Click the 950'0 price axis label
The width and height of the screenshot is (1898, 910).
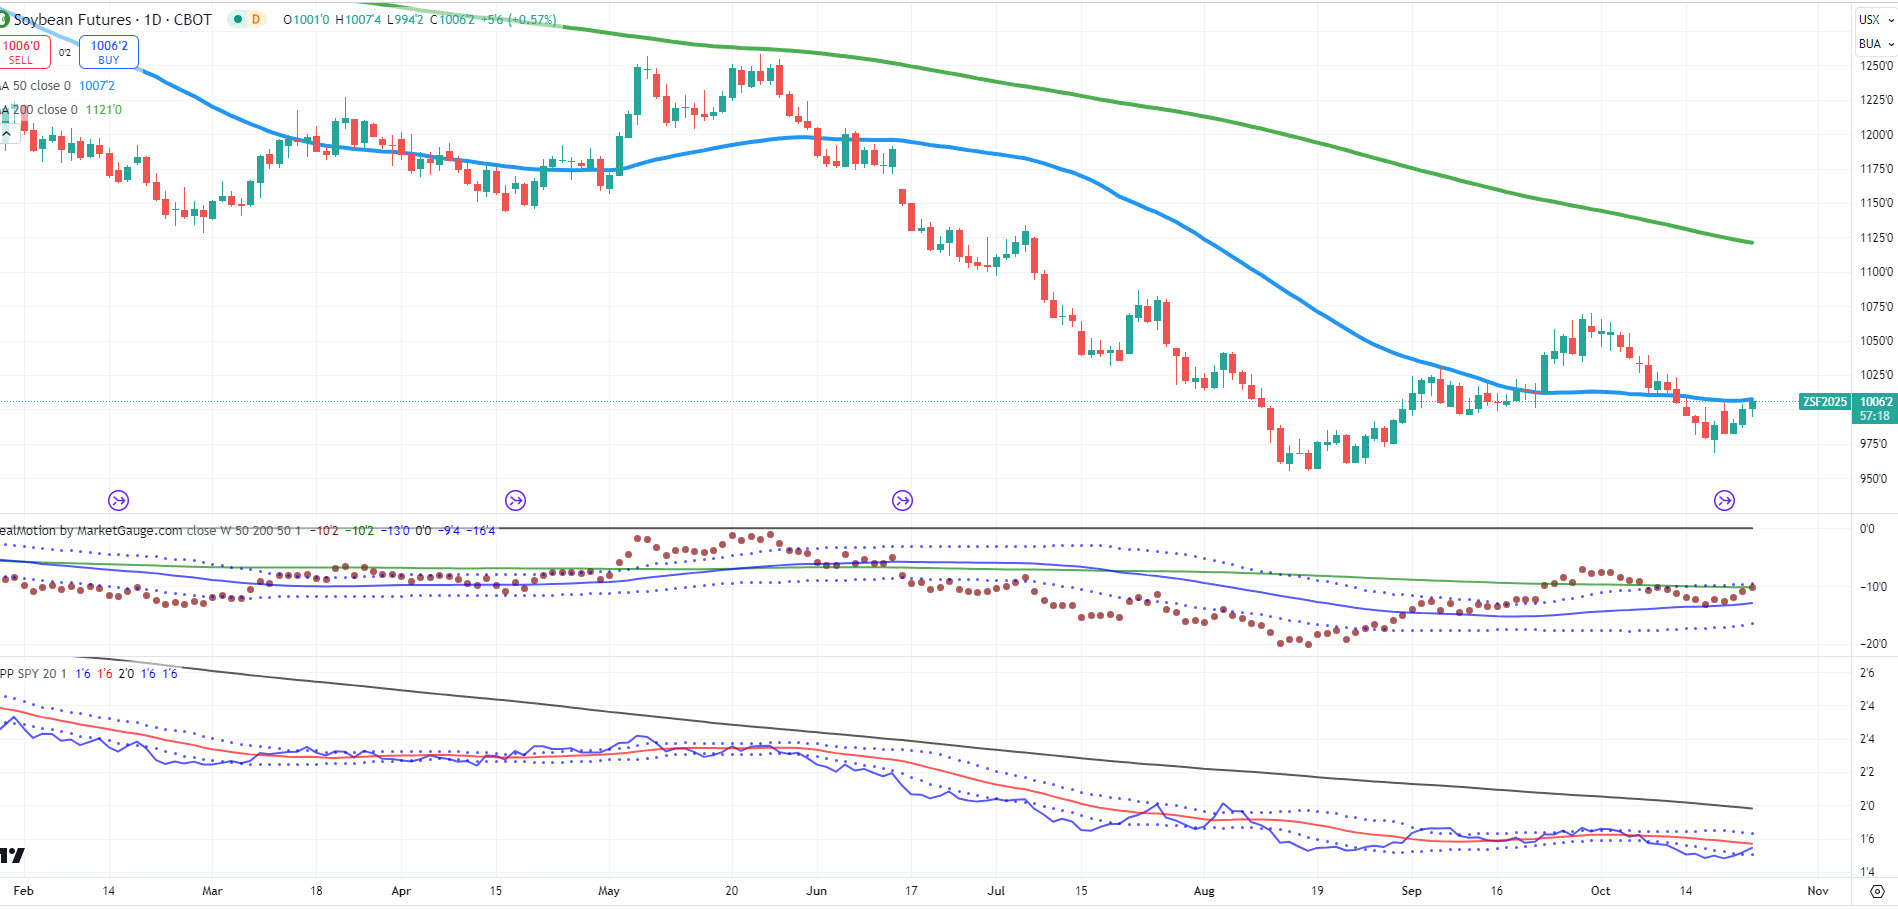pyautogui.click(x=1874, y=479)
